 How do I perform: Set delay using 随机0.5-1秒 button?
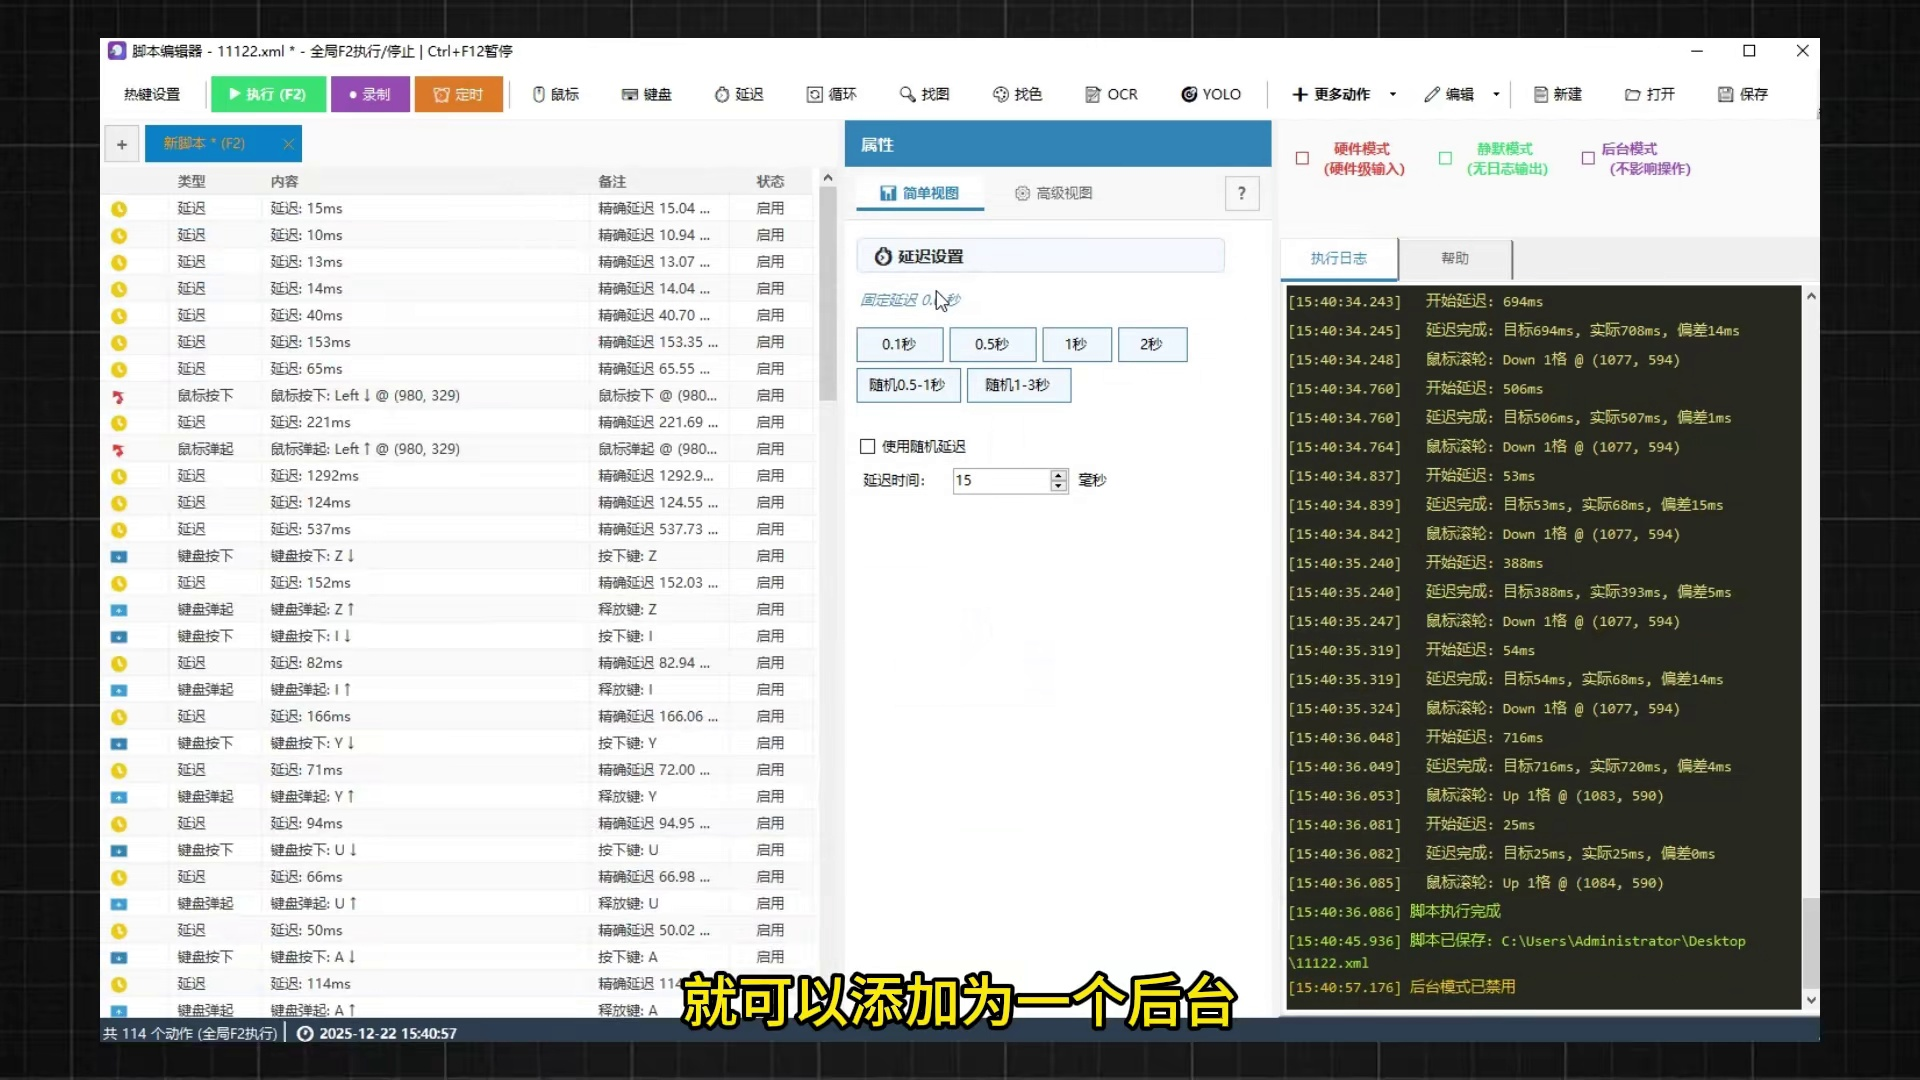(x=907, y=385)
